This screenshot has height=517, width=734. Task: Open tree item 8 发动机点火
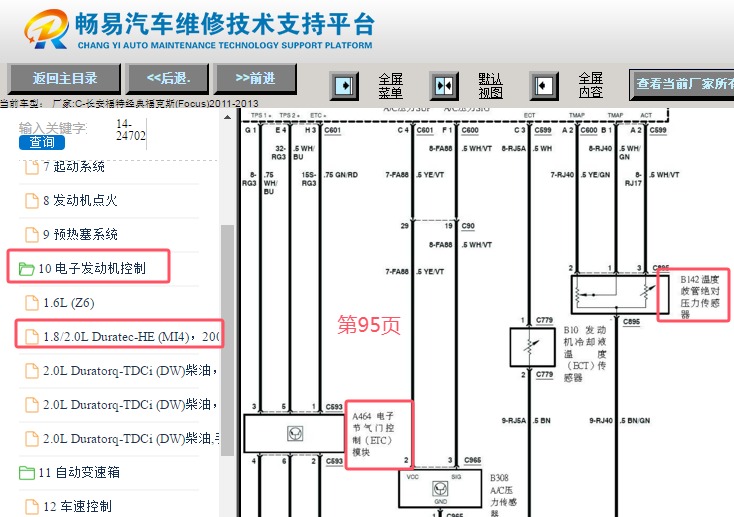click(80, 200)
